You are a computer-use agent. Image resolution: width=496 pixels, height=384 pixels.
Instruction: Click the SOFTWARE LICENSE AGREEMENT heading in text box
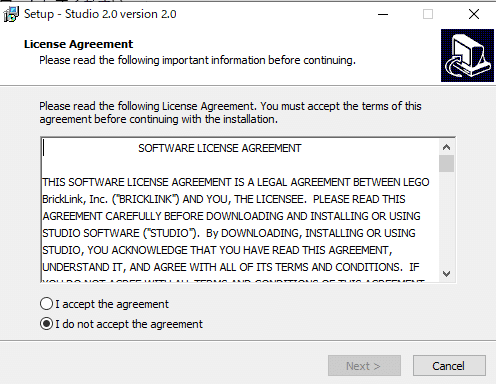(x=220, y=148)
